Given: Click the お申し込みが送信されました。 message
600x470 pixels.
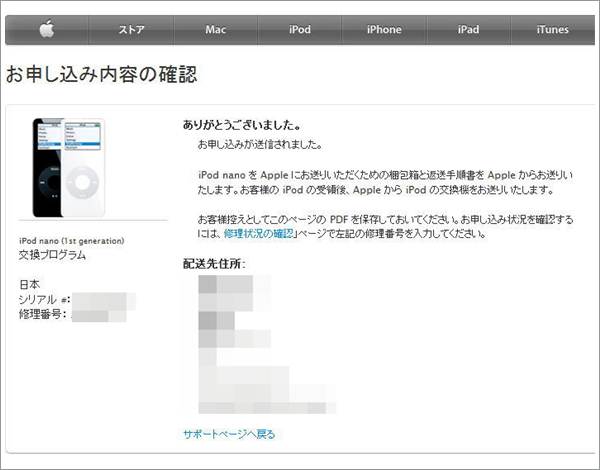Looking at the screenshot, I should click(260, 145).
